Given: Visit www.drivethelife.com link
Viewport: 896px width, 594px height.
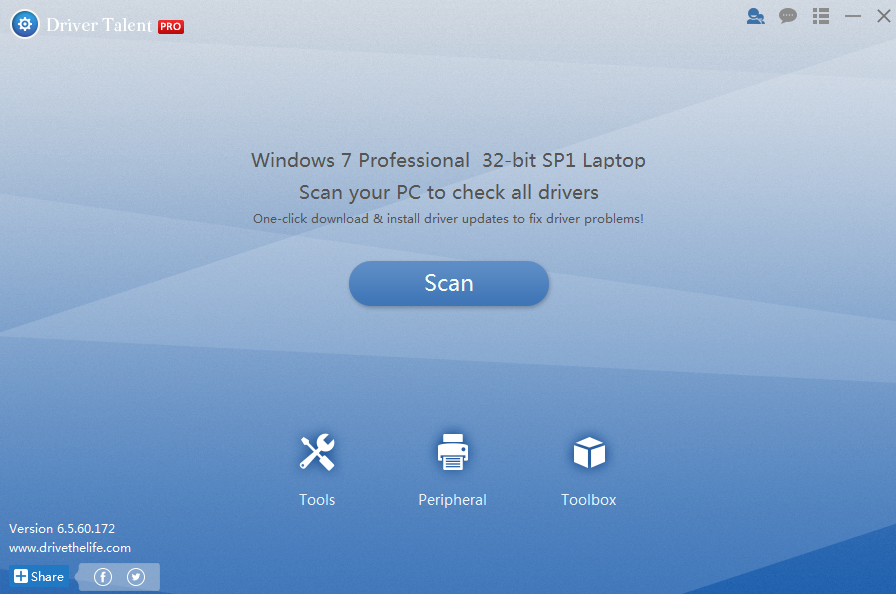Looking at the screenshot, I should tap(70, 548).
